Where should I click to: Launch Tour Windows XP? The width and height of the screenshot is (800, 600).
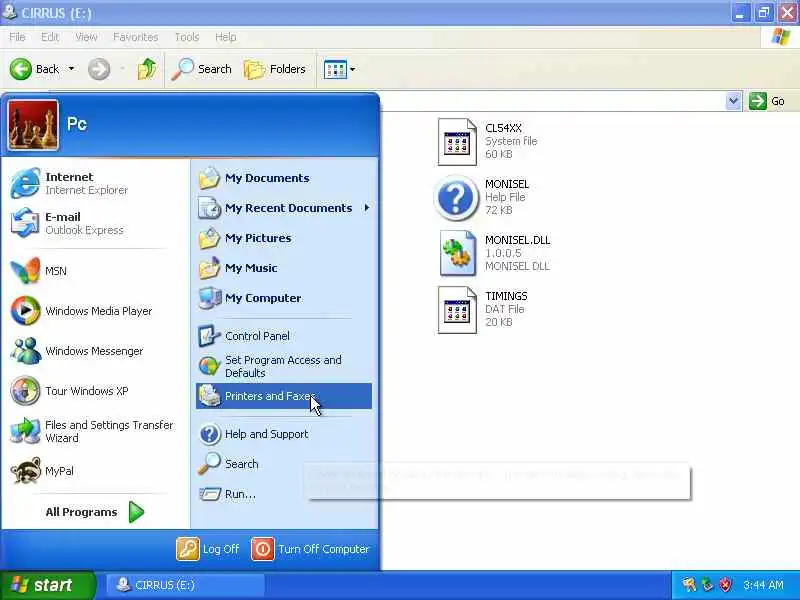coord(95,391)
